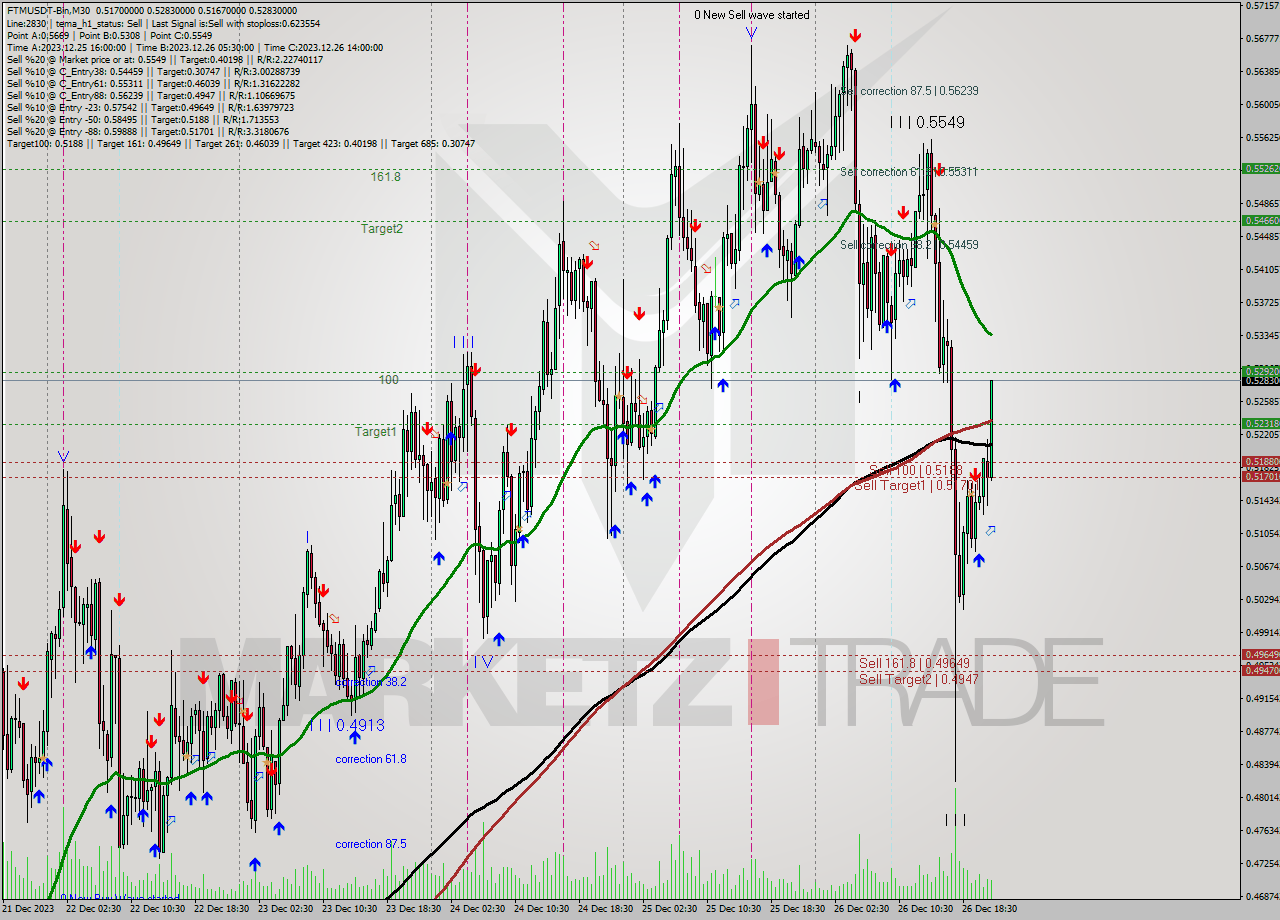
Task: Click the green 0.55262 price axis tag
Action: click(x=1261, y=169)
